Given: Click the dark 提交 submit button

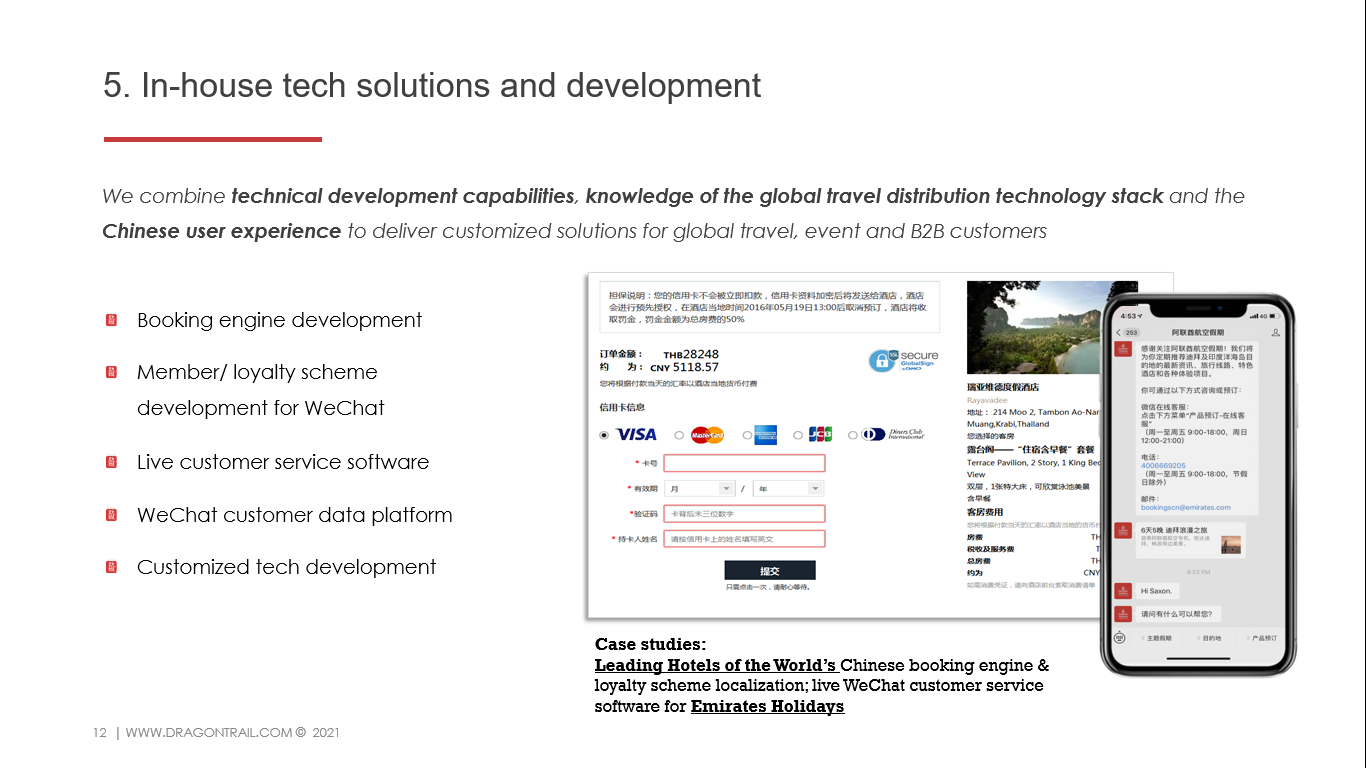Looking at the screenshot, I should coord(769,570).
